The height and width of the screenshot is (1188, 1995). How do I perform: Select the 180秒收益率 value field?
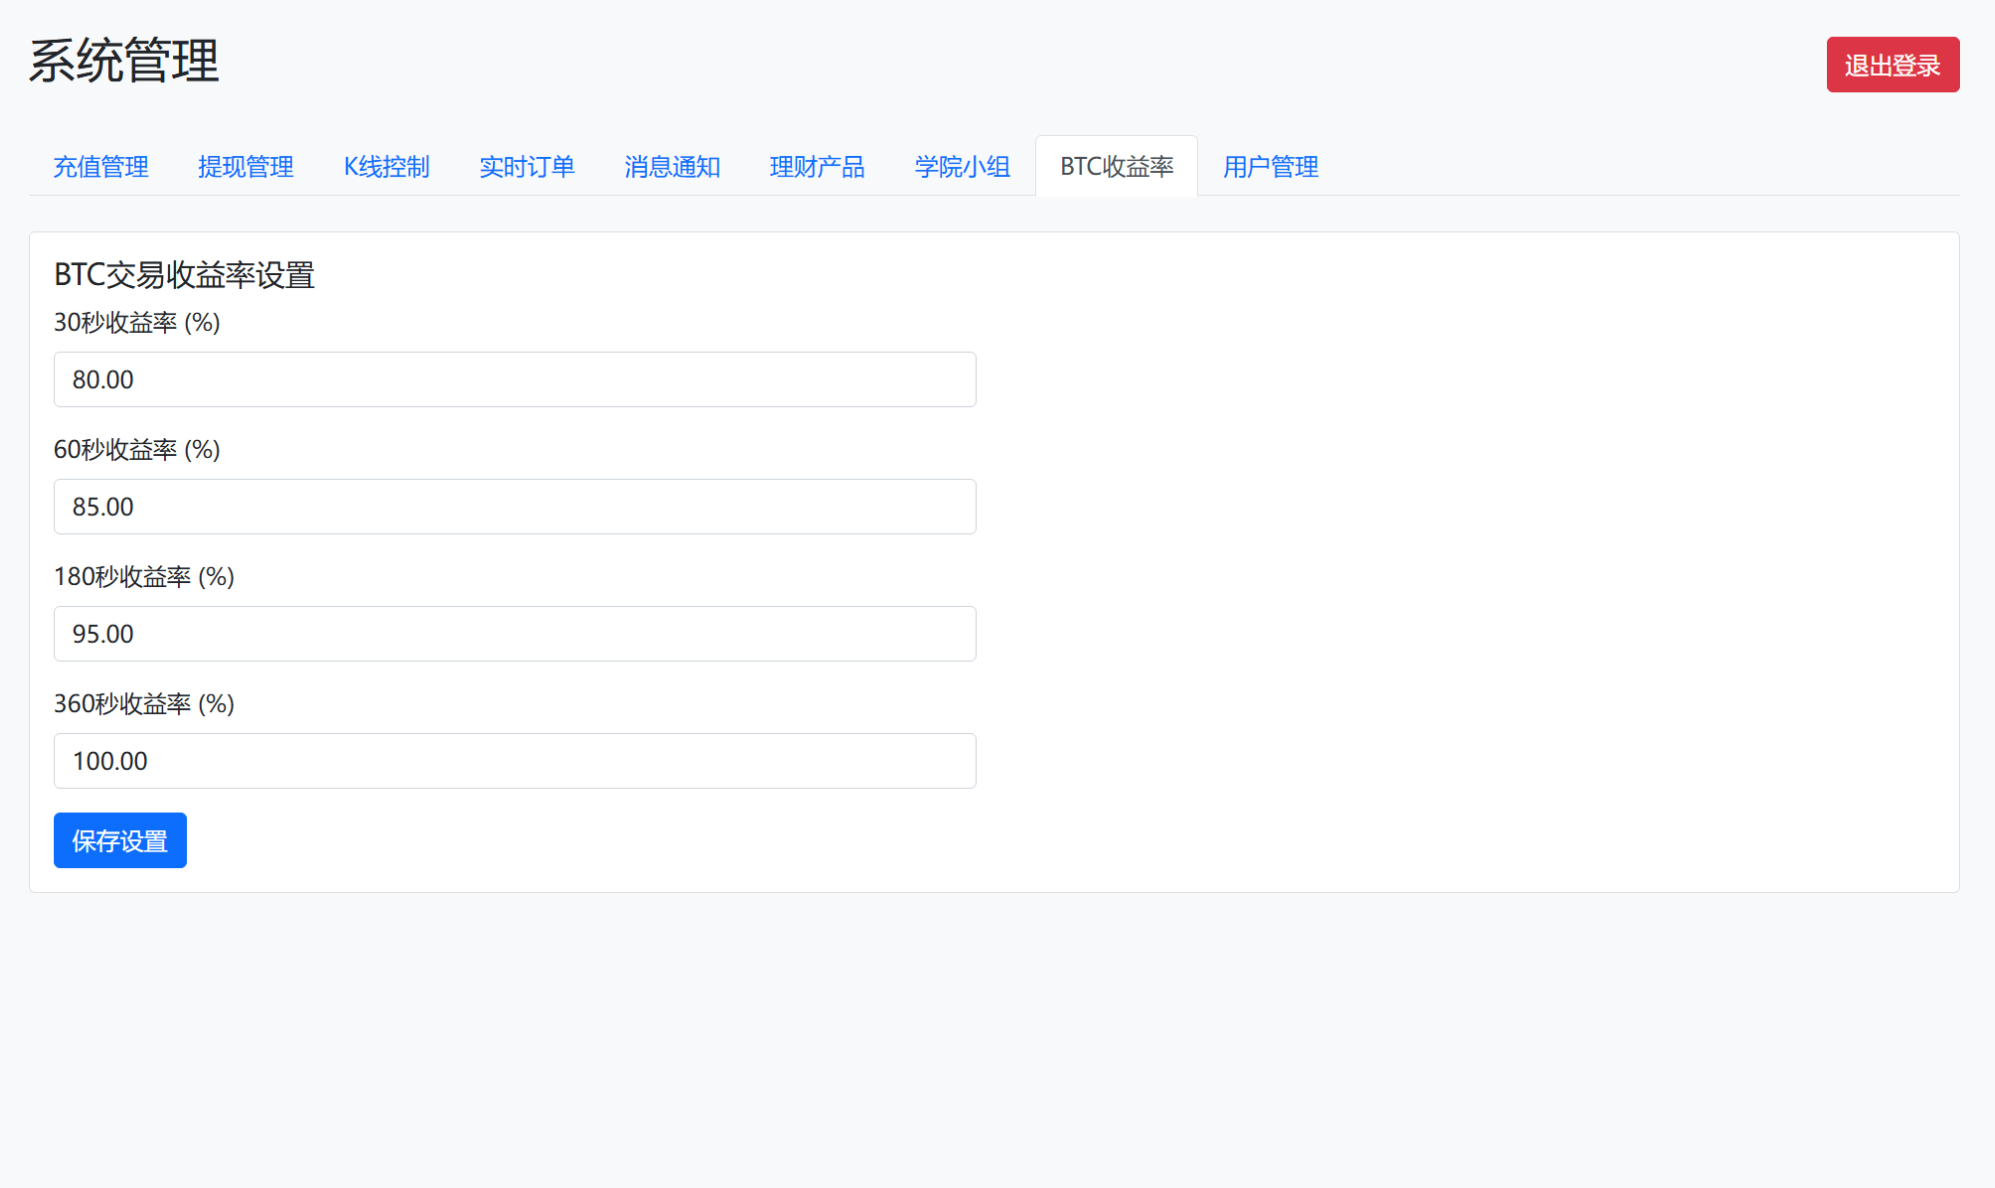click(514, 633)
